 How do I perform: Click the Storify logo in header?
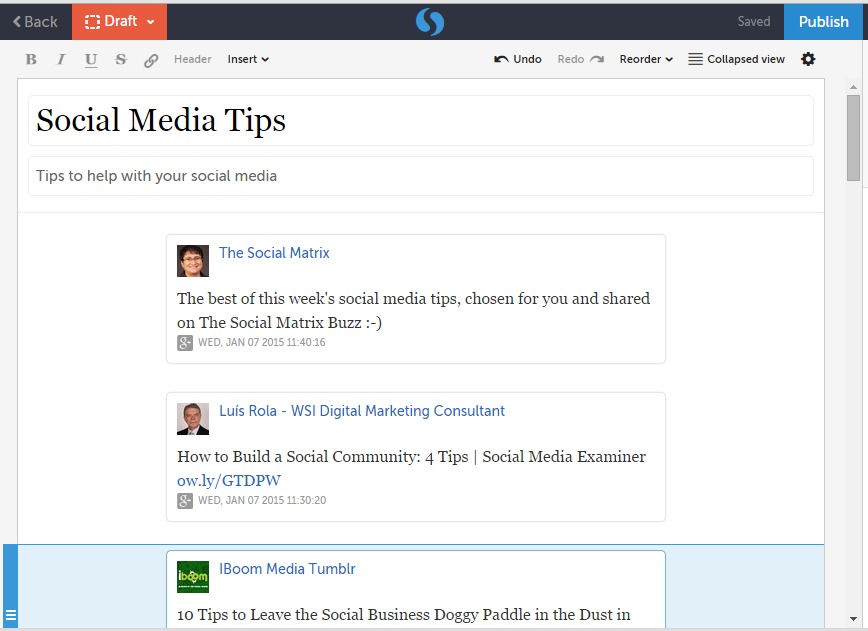(x=429, y=21)
